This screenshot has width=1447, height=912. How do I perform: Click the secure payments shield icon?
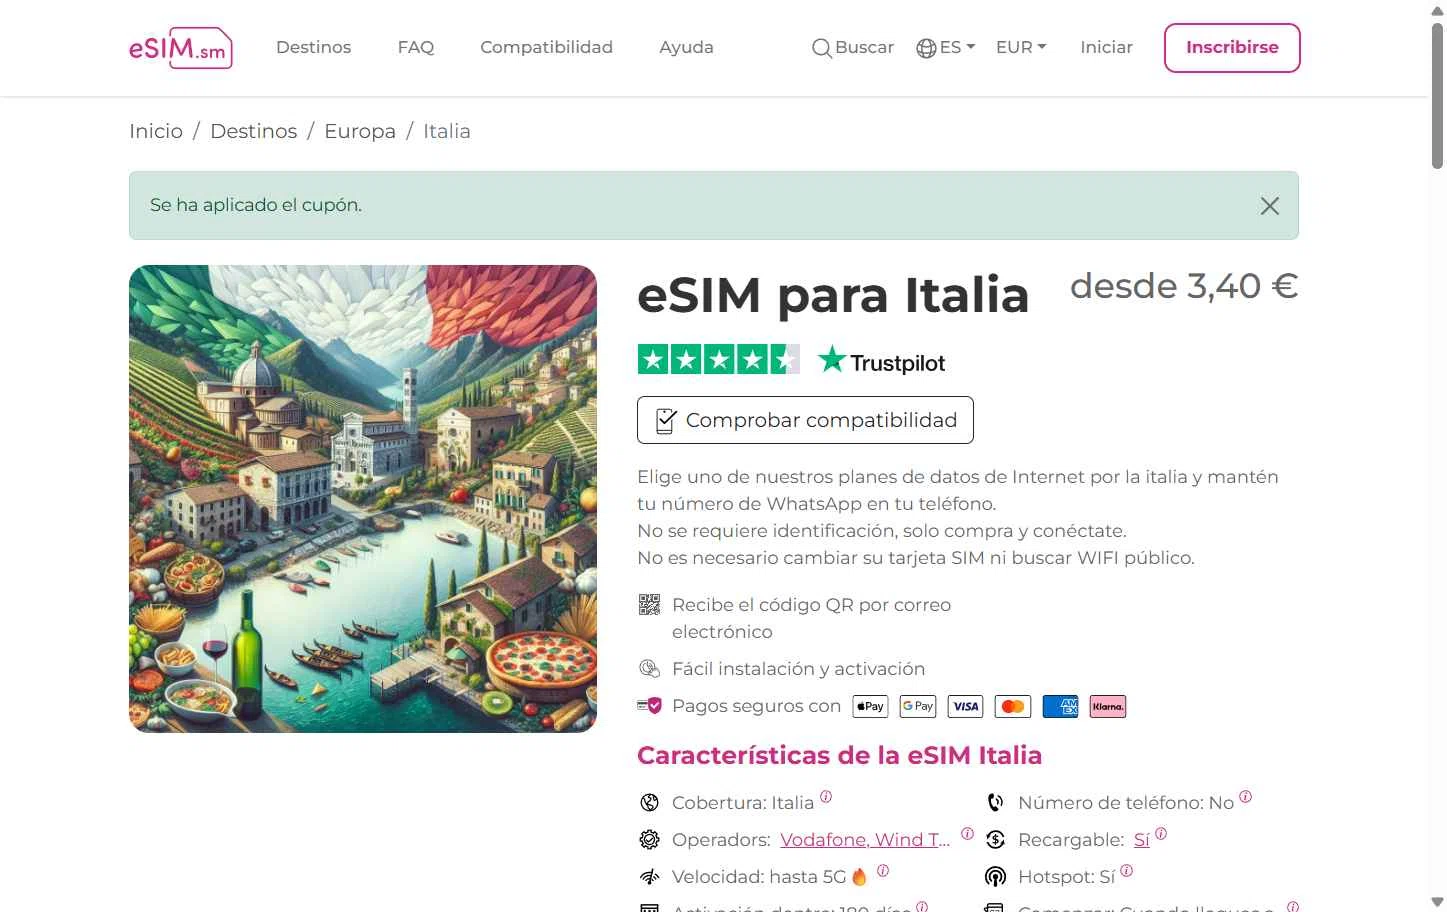[649, 705]
